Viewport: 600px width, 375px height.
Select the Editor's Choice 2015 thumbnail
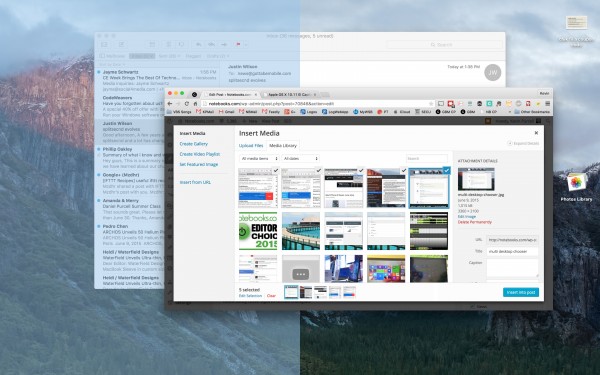pyautogui.click(x=258, y=231)
